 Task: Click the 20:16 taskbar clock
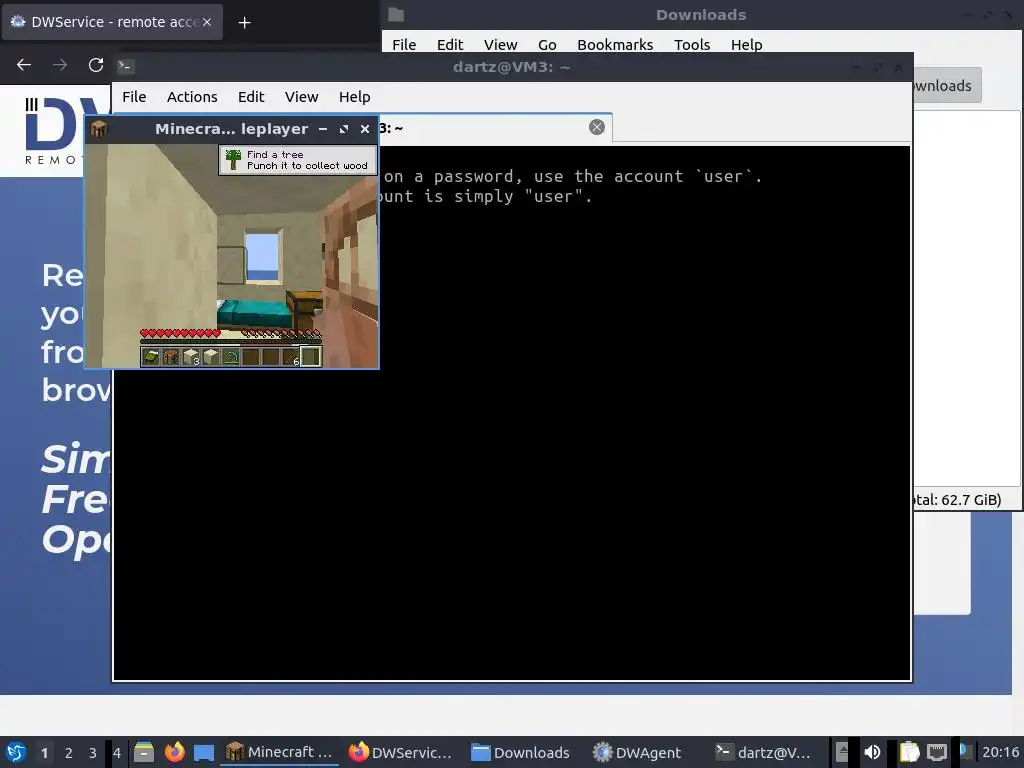coord(1000,752)
